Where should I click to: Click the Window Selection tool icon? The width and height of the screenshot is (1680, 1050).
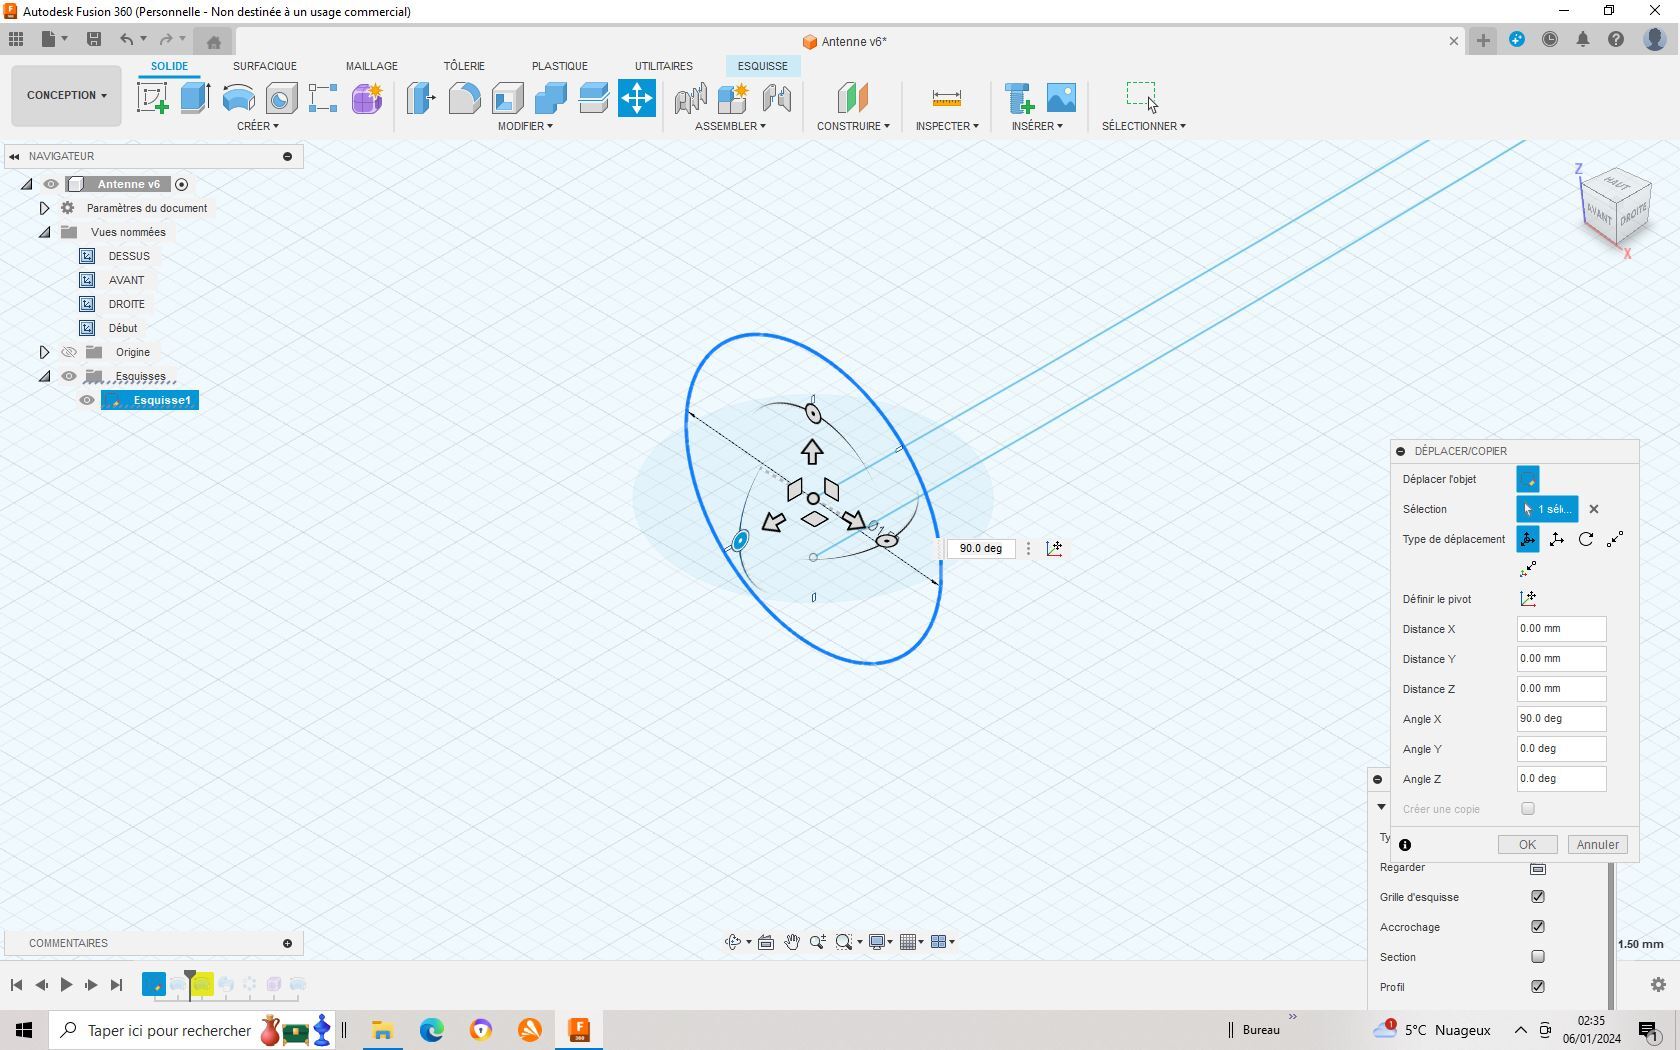(1142, 97)
